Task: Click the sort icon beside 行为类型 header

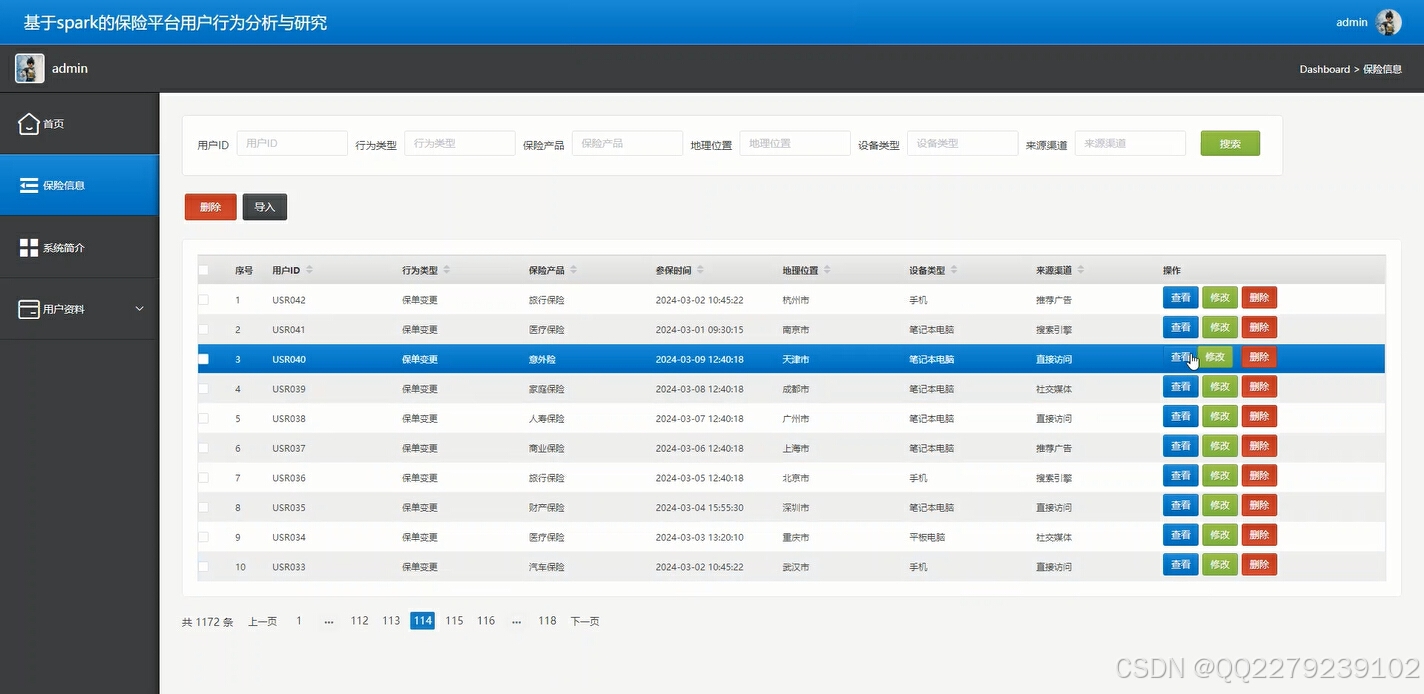Action: [447, 269]
